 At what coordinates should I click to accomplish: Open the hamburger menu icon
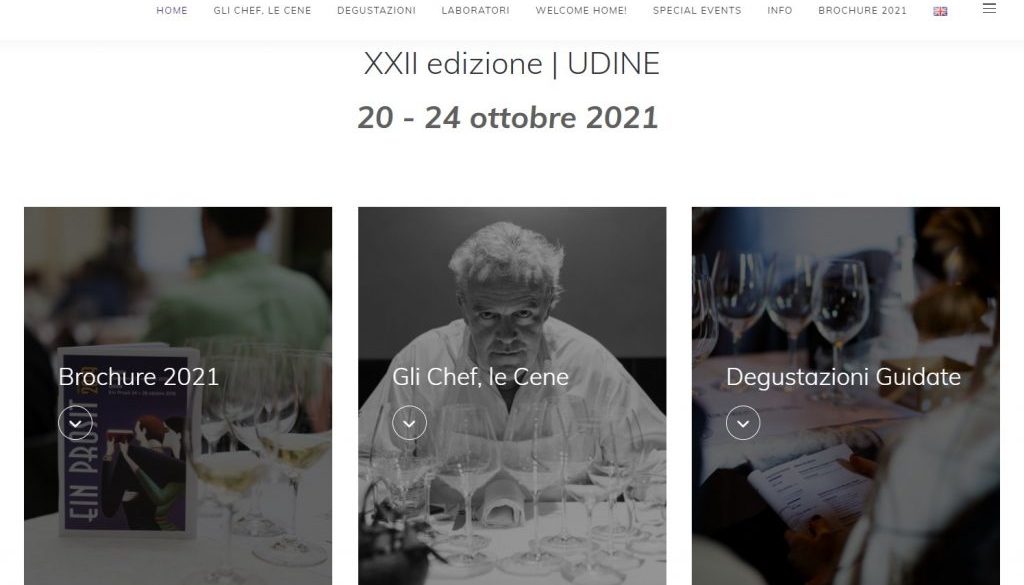pyautogui.click(x=989, y=8)
